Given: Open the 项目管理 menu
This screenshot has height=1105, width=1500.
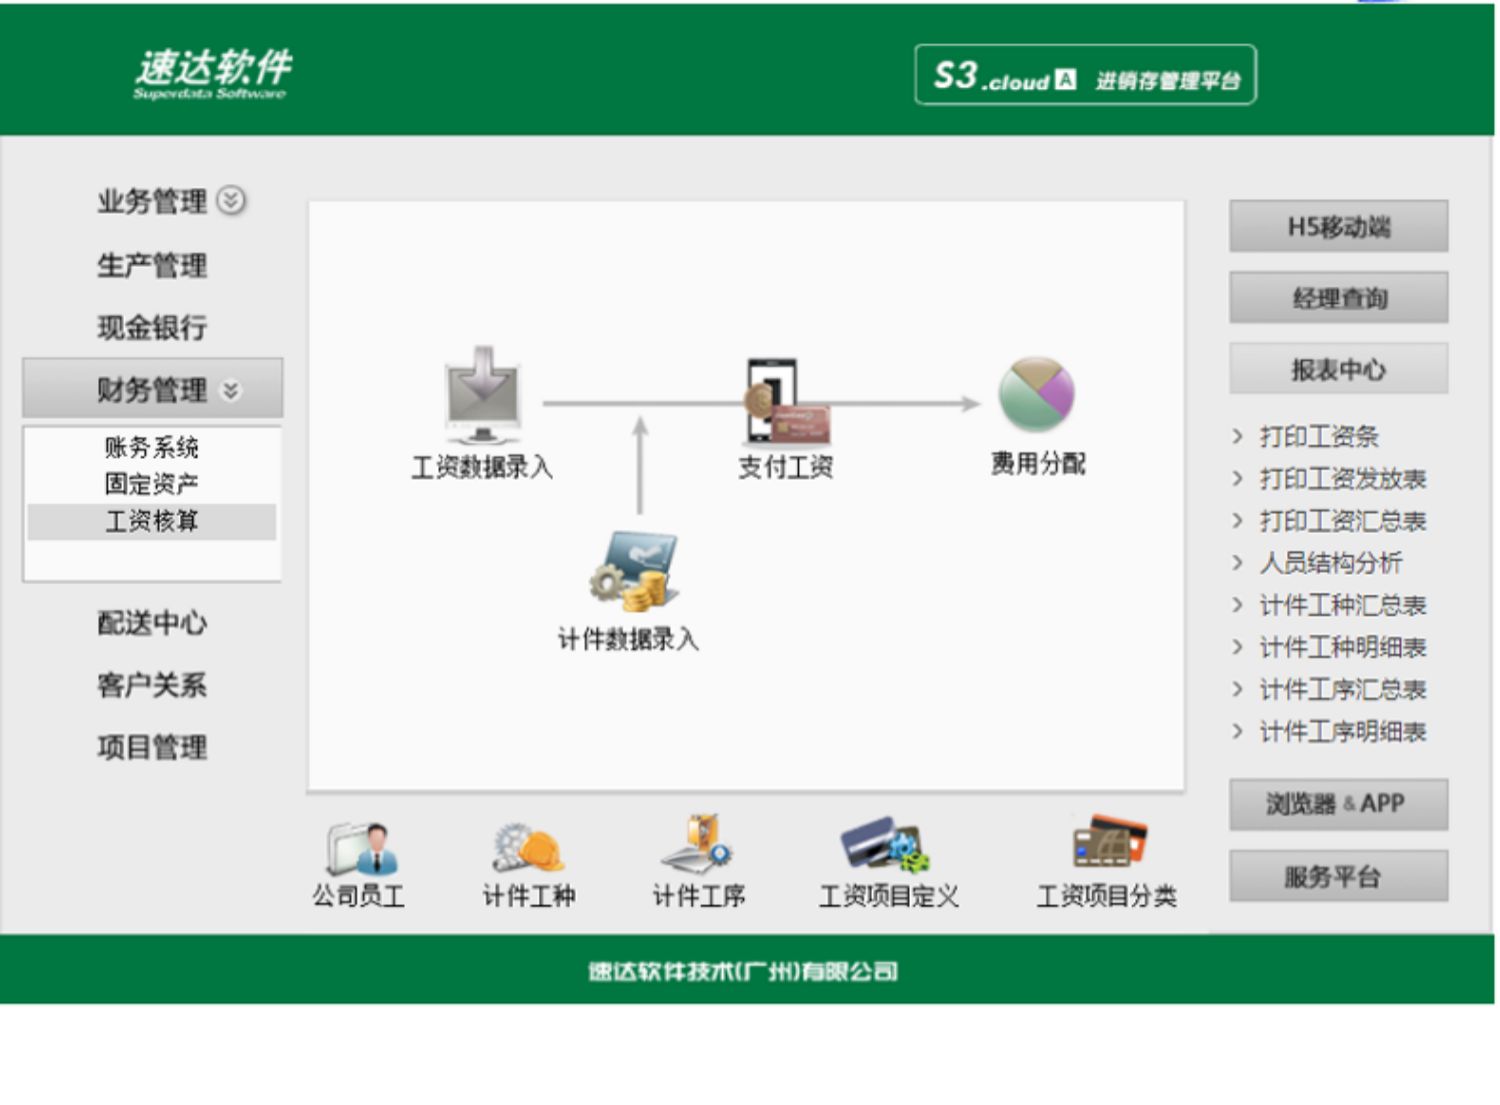Looking at the screenshot, I should [152, 747].
